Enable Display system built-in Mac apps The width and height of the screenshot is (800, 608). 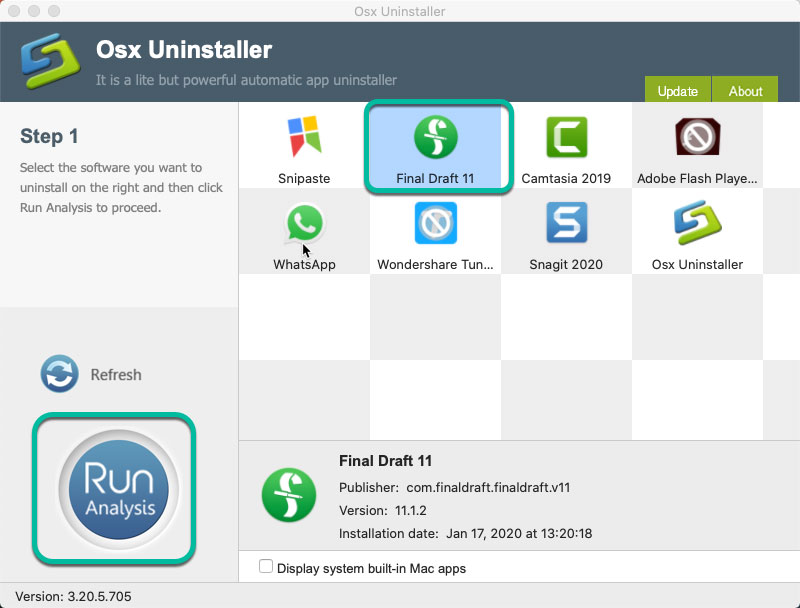[x=266, y=565]
